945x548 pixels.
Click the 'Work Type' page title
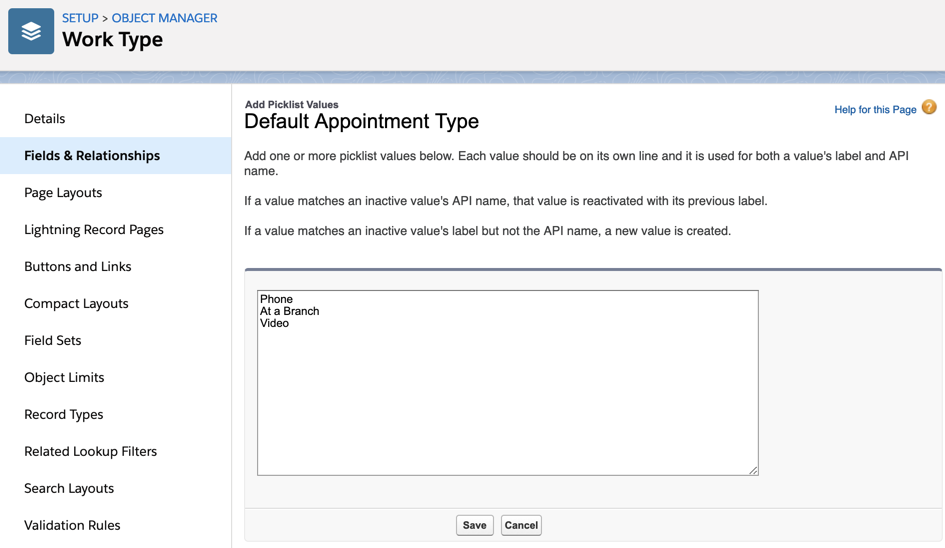(x=113, y=40)
